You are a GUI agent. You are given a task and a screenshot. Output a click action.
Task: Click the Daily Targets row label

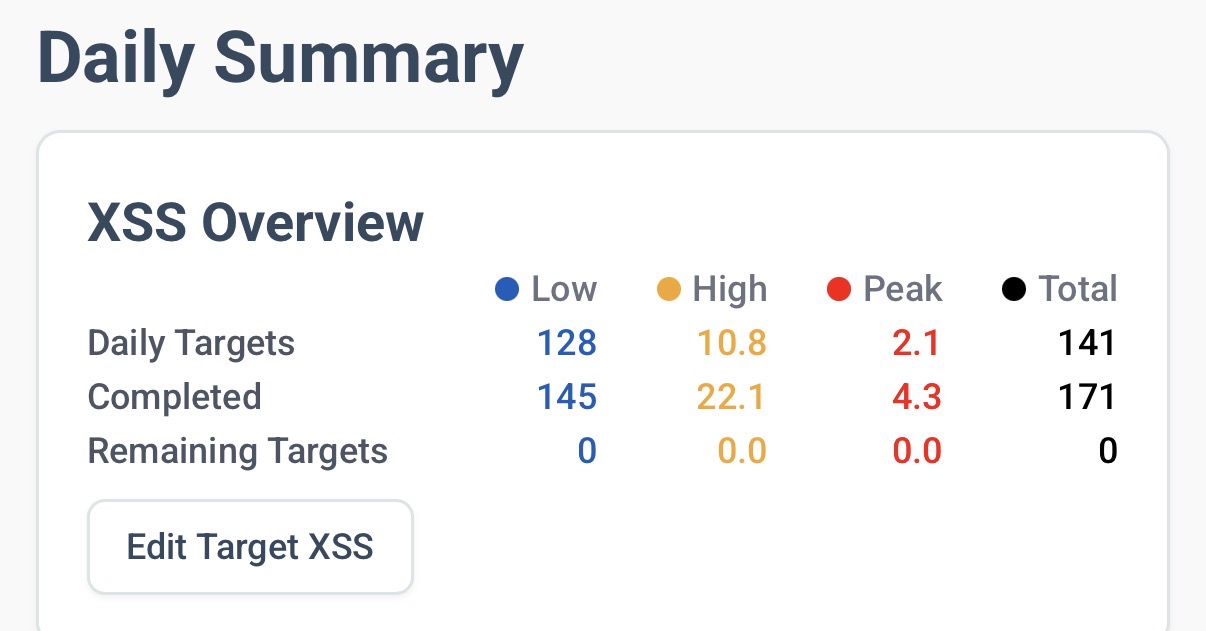pyautogui.click(x=191, y=344)
